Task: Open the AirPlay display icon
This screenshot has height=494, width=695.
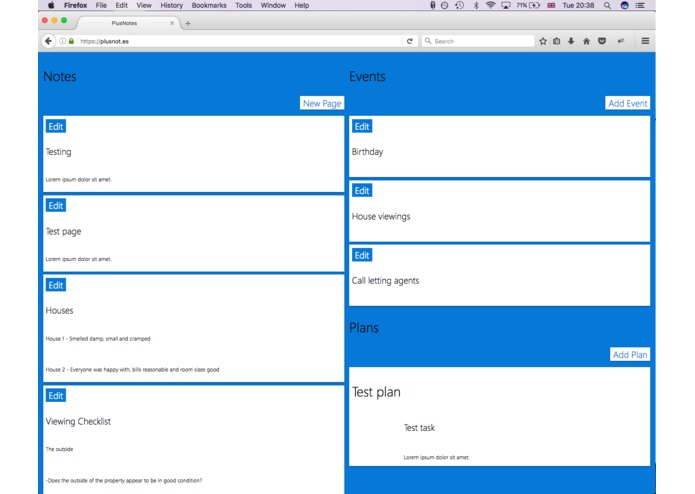Action: (x=506, y=5)
